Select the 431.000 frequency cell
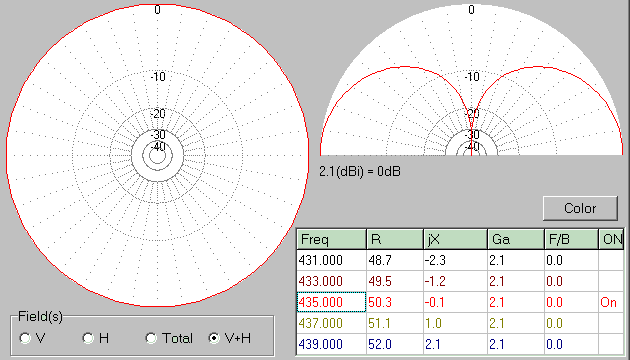Viewport: 630px width, 360px height. (331, 260)
